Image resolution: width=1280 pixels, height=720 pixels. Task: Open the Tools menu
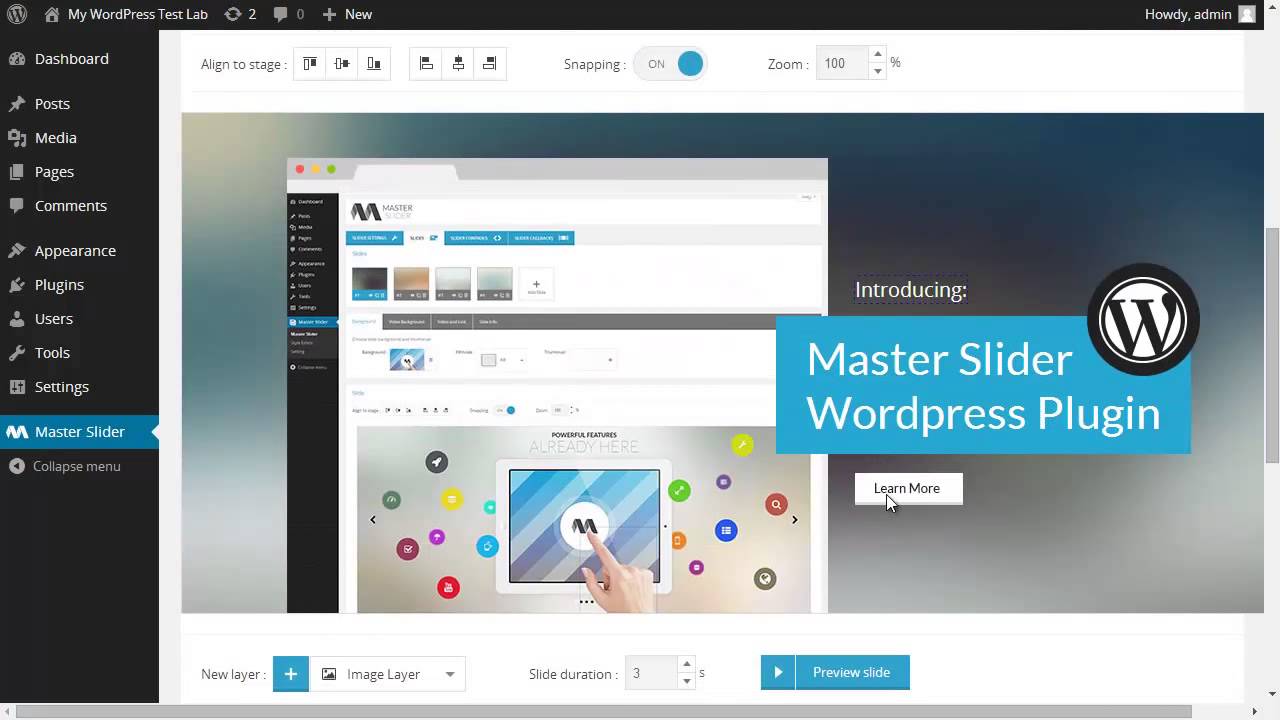pos(52,352)
